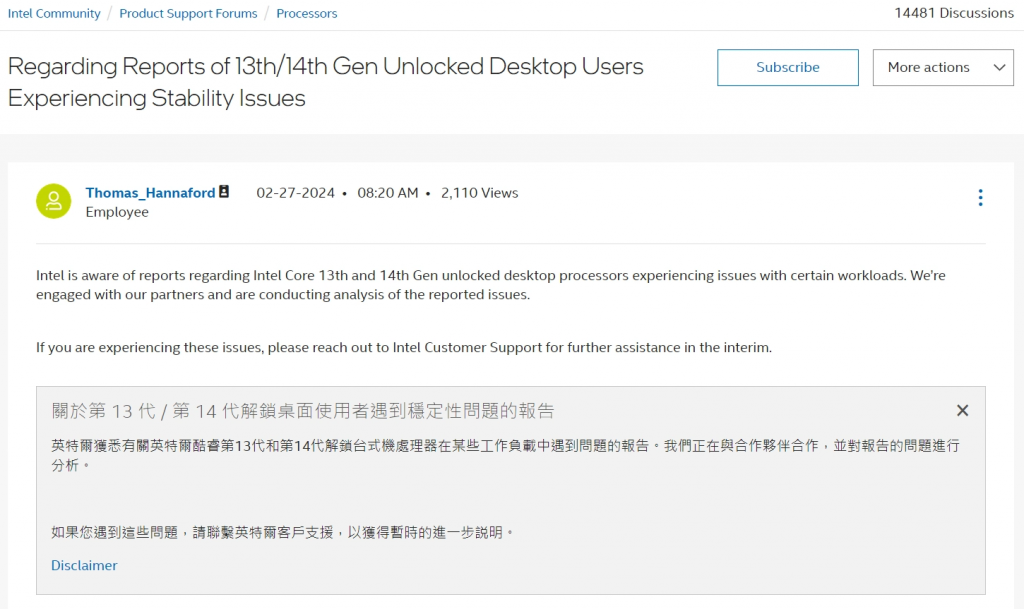The image size is (1024, 609).
Task: Open the post options three-dot menu
Action: [980, 198]
